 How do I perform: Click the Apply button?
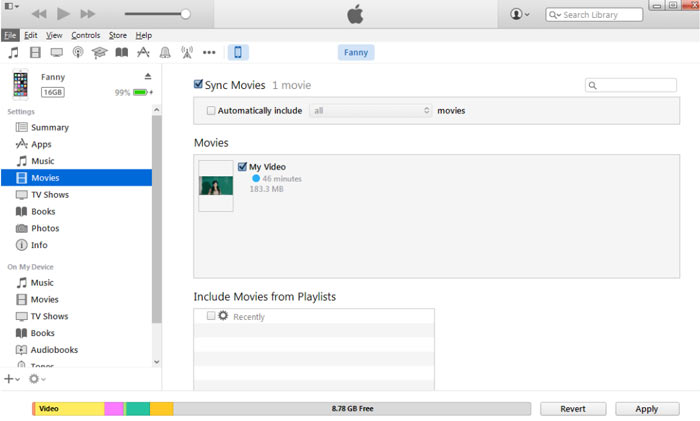tap(647, 409)
